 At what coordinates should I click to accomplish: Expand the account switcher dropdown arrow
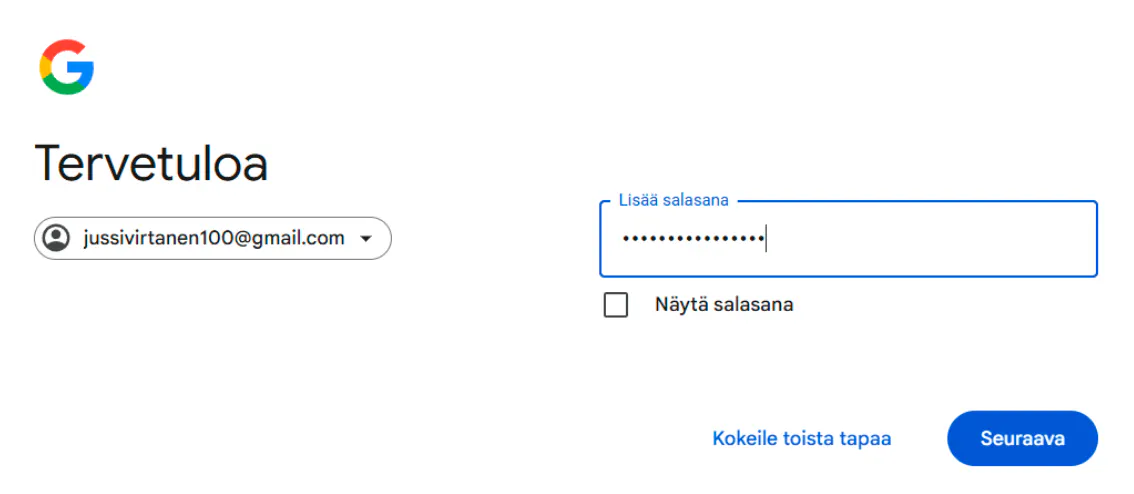(x=366, y=239)
